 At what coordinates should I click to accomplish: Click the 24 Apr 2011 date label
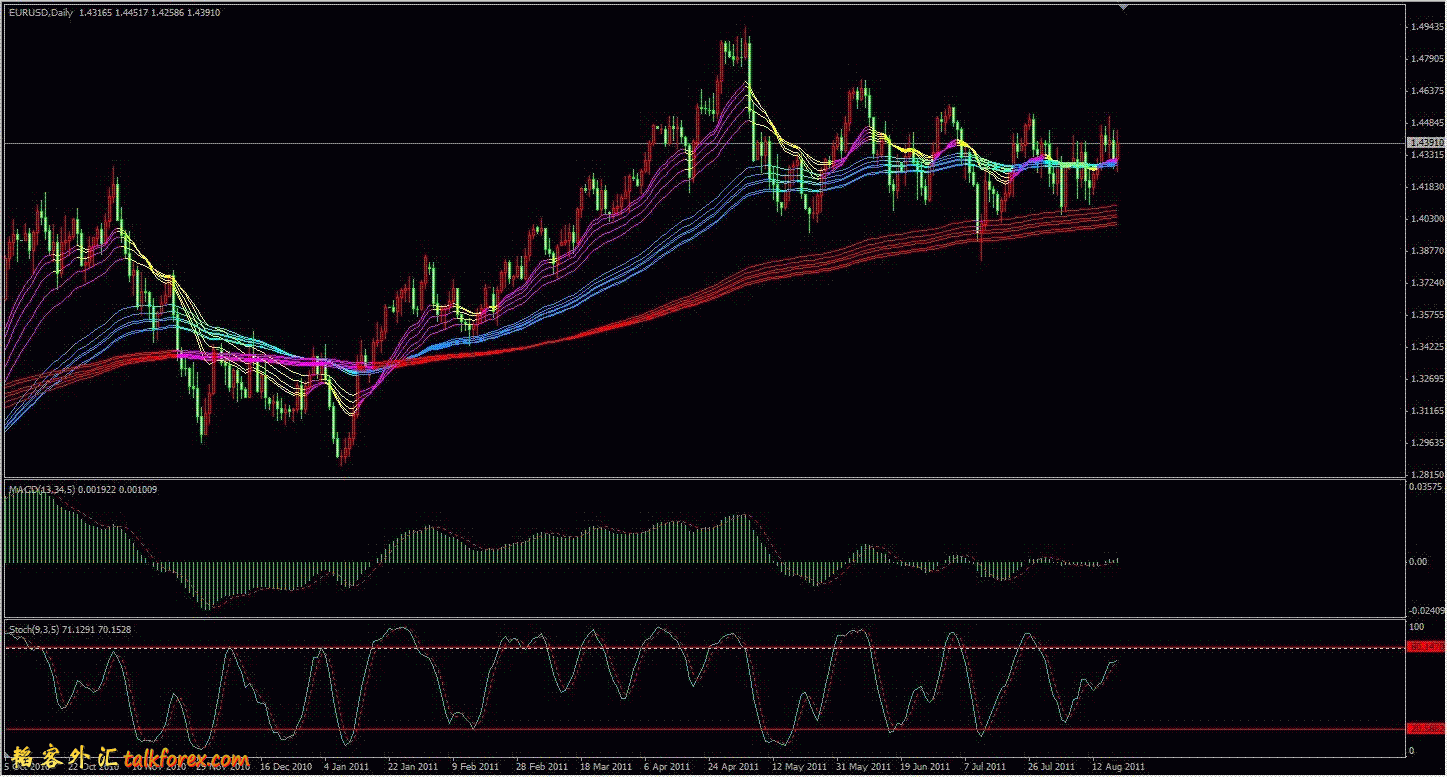pyautogui.click(x=734, y=767)
